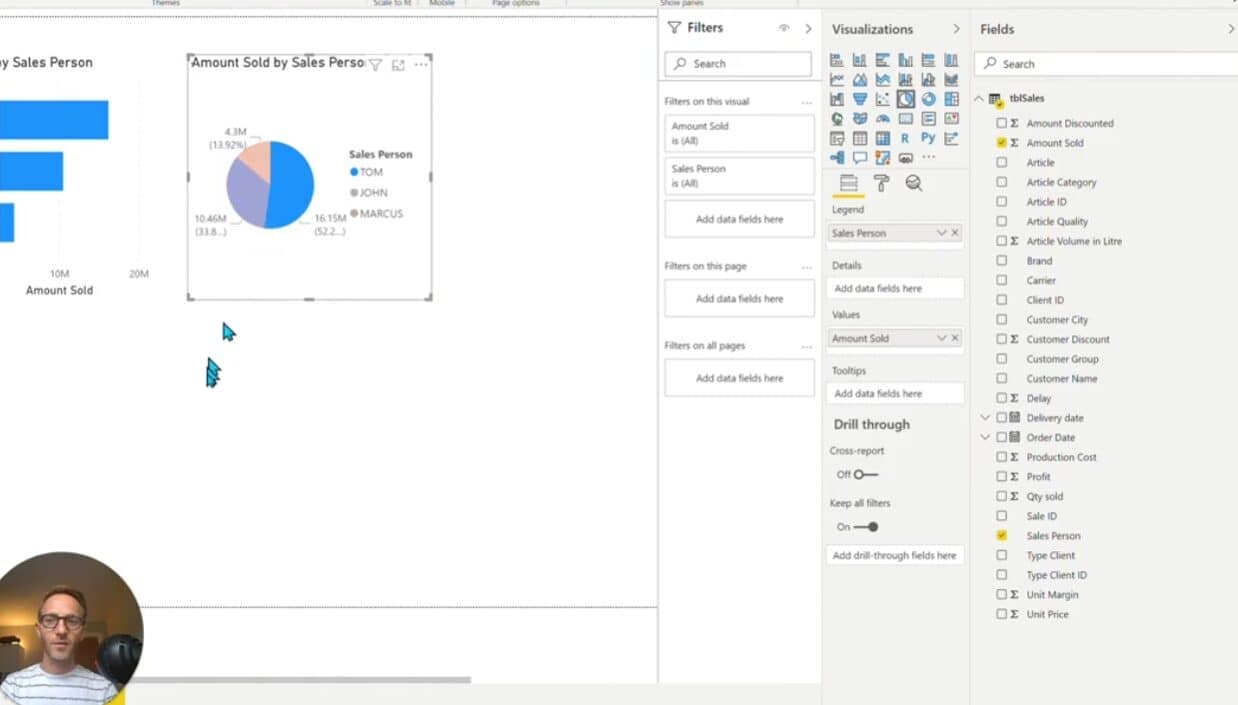
Task: Select the Donut chart visualization
Action: (928, 99)
